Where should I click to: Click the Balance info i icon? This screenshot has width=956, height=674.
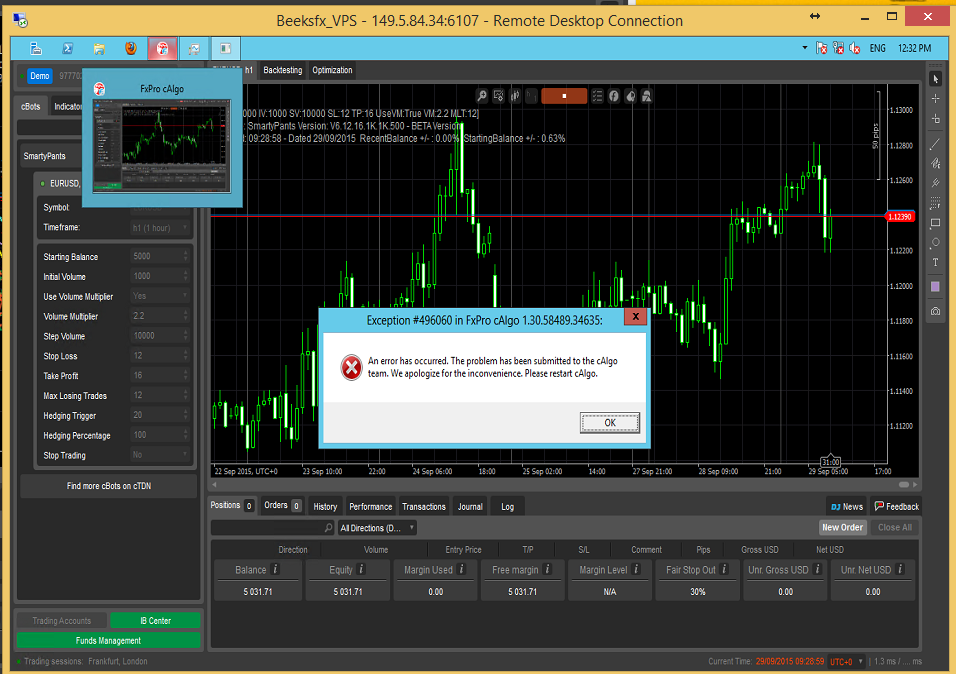coord(276,569)
